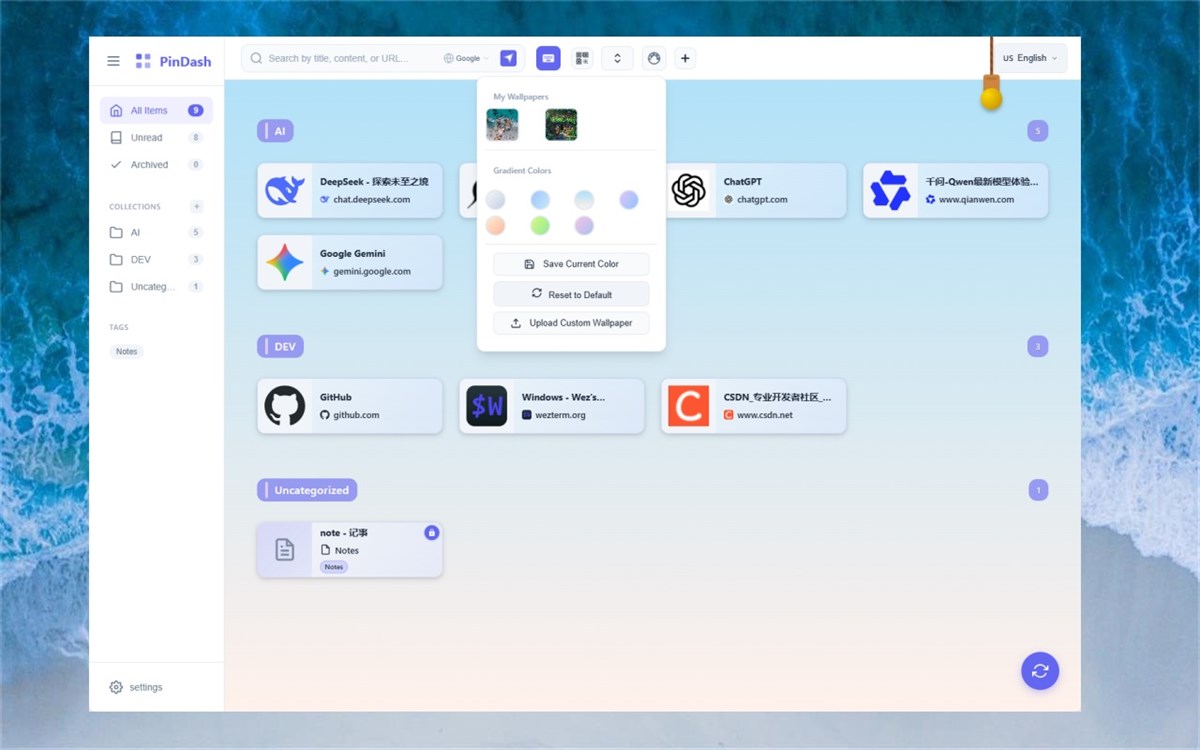Click the GitHub octocat logo

[285, 406]
